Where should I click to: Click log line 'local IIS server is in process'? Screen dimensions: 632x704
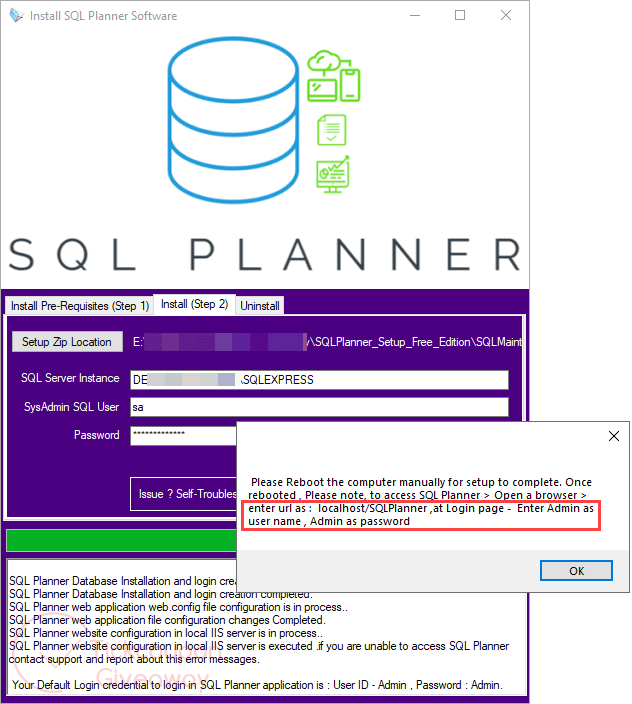pyautogui.click(x=166, y=633)
